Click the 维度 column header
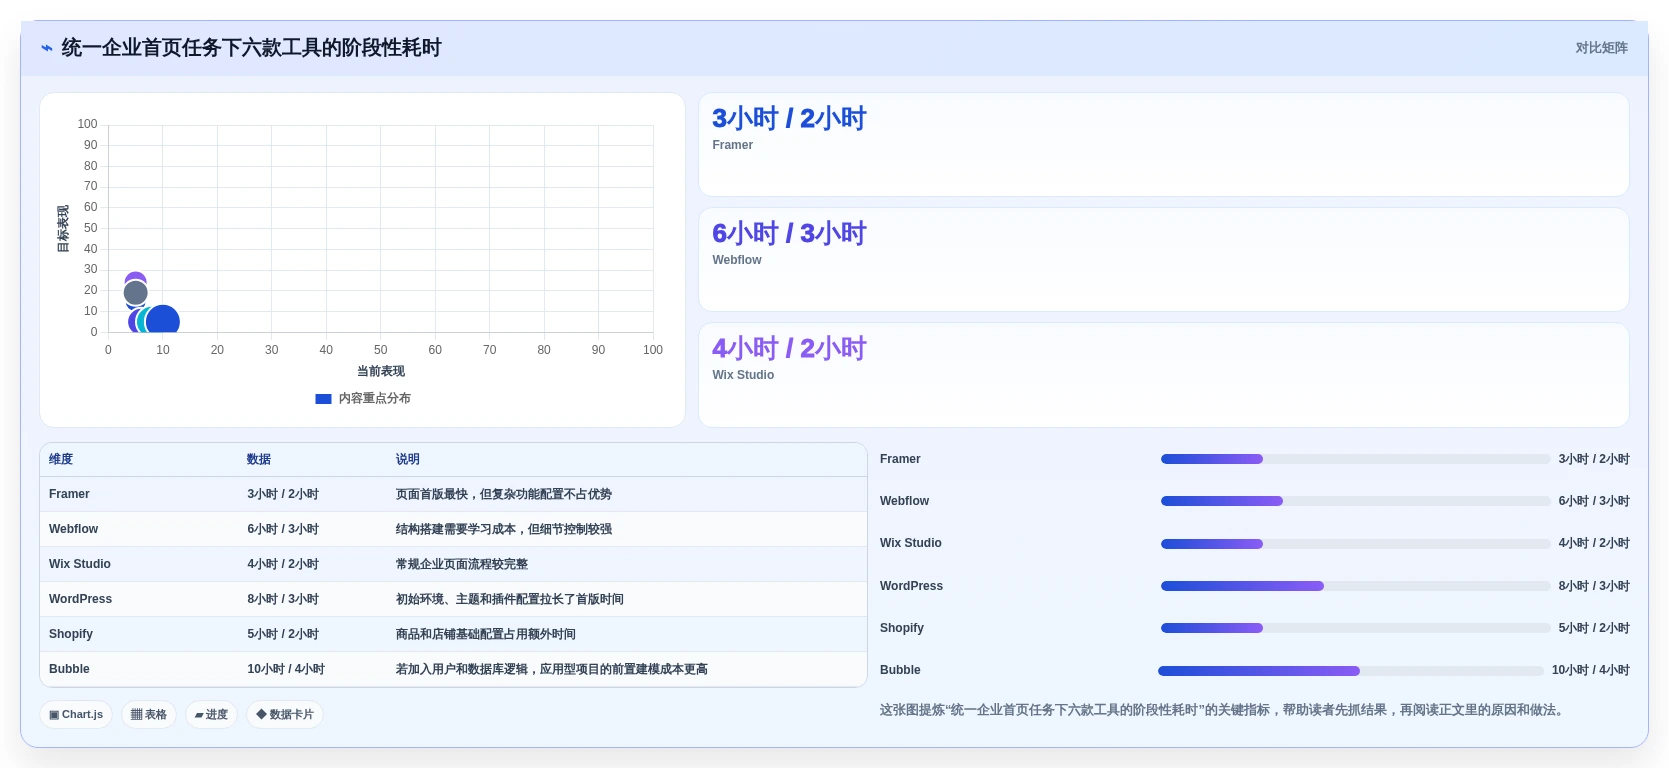This screenshot has height=768, width=1669. click(61, 459)
